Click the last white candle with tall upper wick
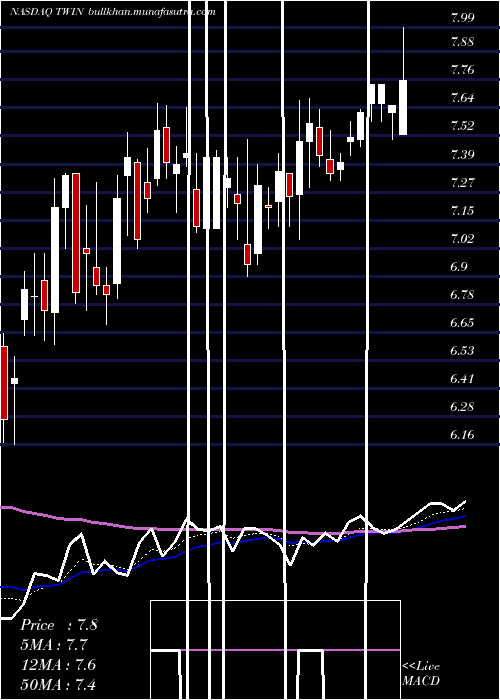The width and height of the screenshot is (500, 700). [x=403, y=107]
